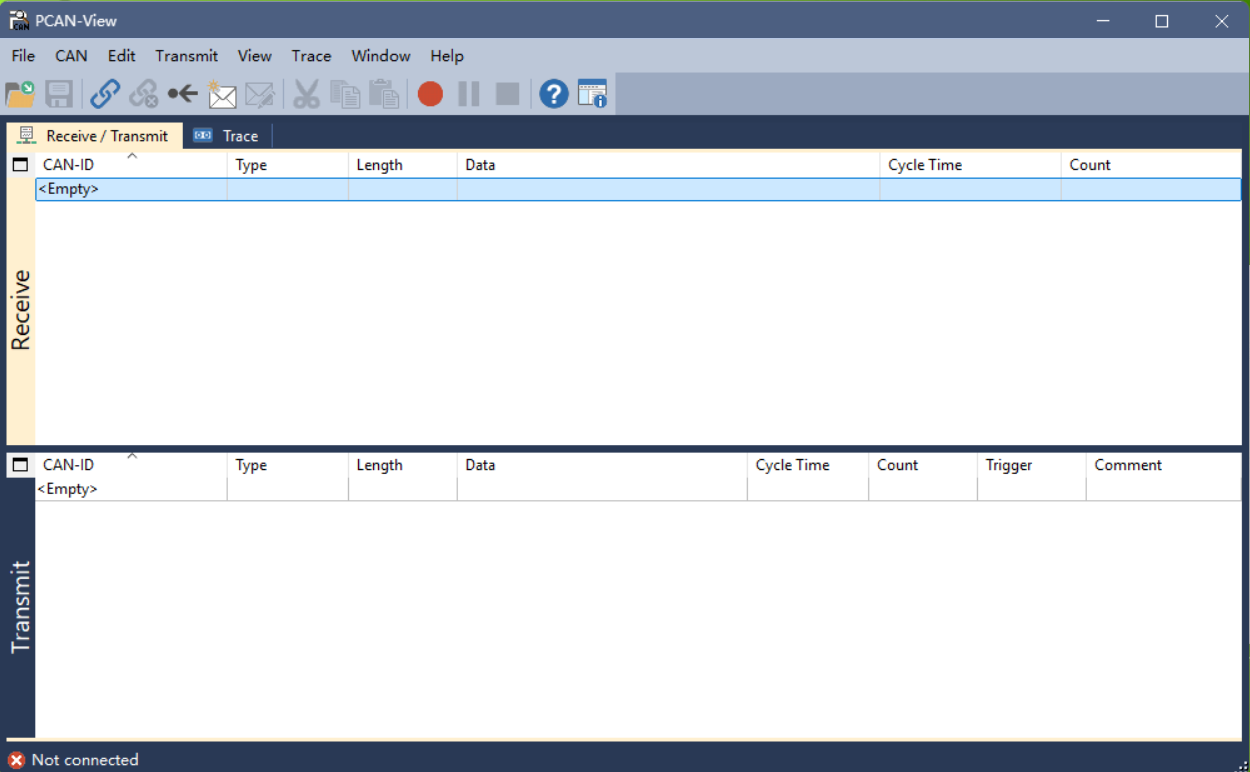Click the PCAN-View title bar app icon

pyautogui.click(x=18, y=20)
